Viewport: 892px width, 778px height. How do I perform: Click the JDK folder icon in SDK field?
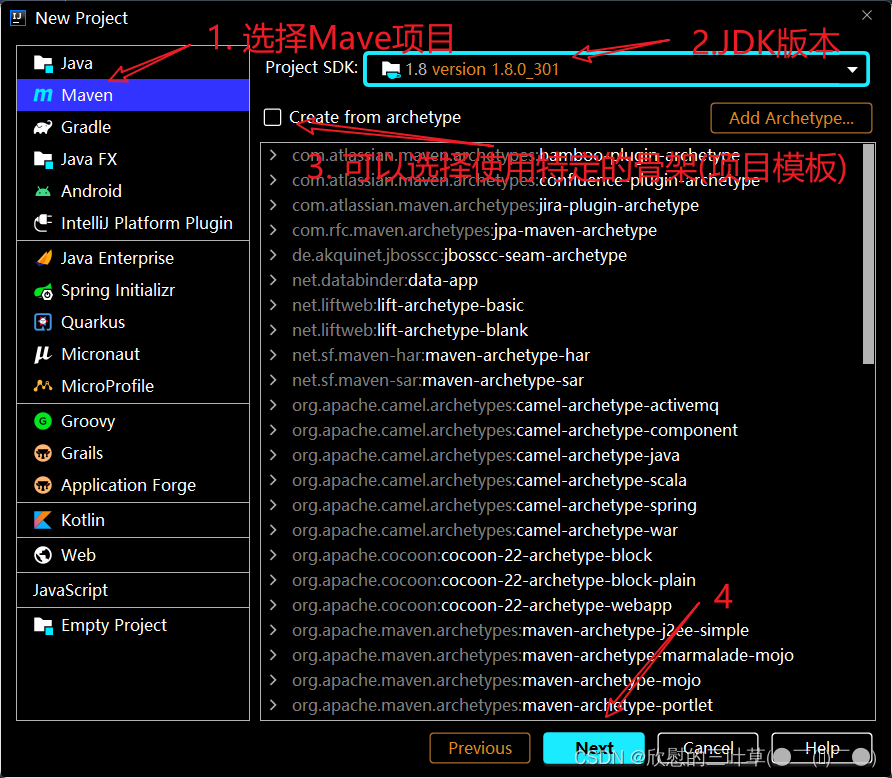coord(391,70)
